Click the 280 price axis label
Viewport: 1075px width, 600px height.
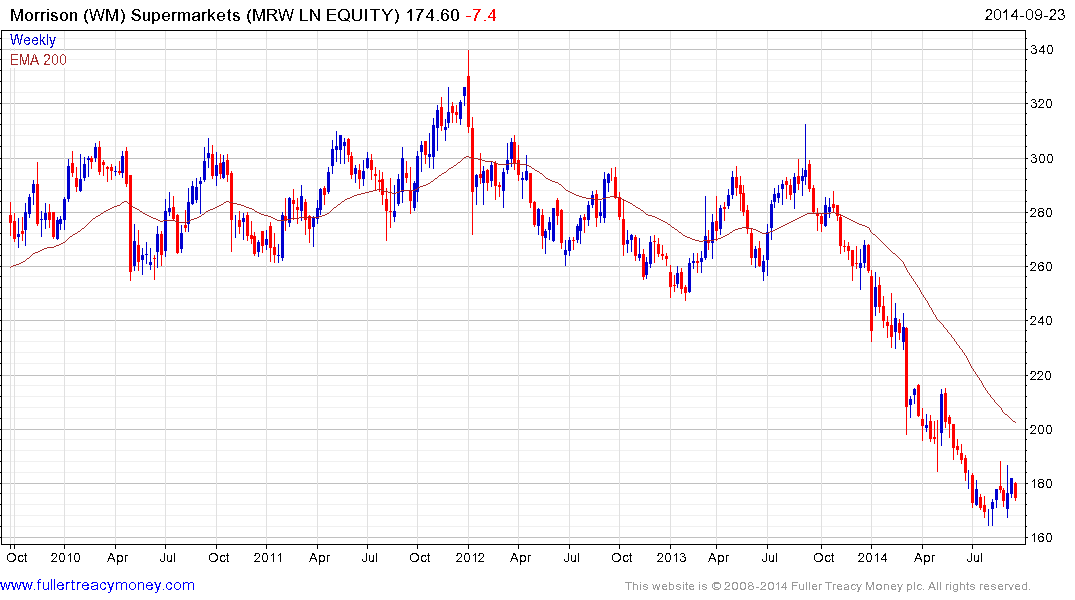coord(1041,213)
